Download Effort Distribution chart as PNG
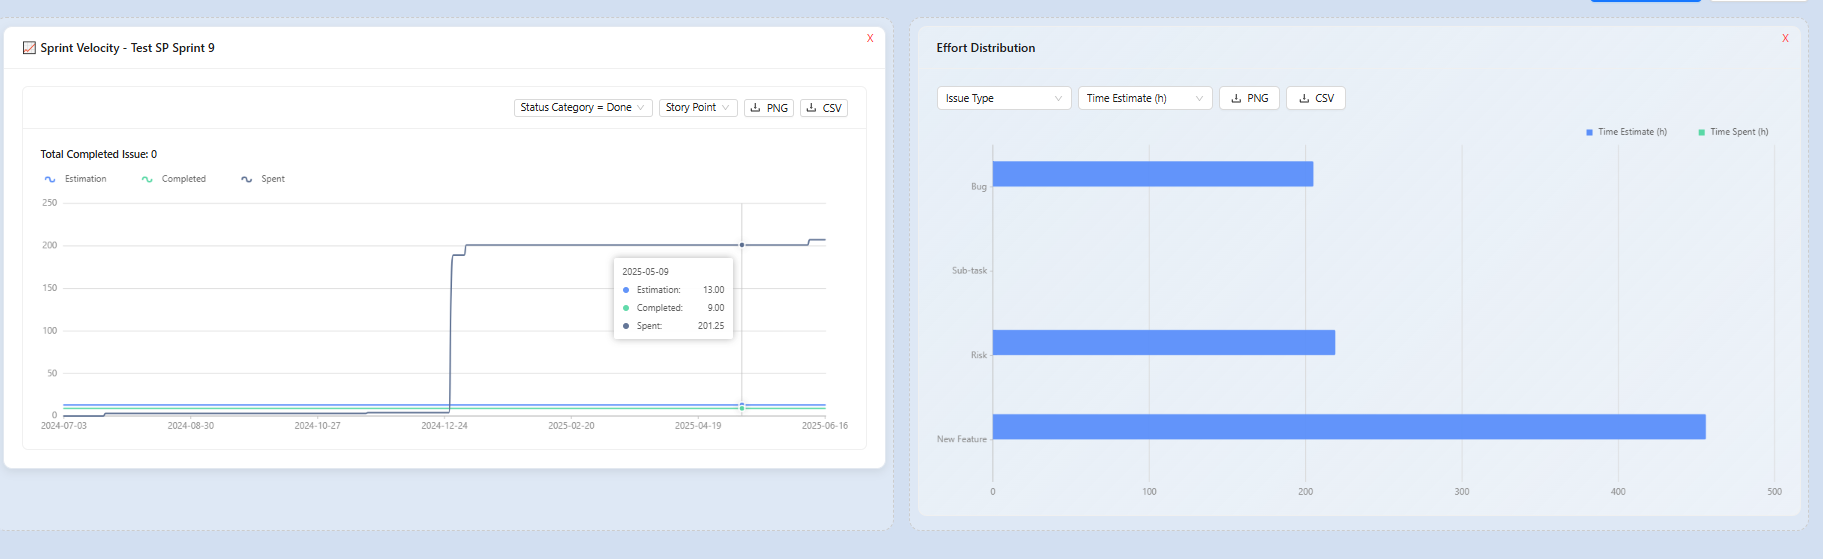1823x559 pixels. pos(1249,98)
